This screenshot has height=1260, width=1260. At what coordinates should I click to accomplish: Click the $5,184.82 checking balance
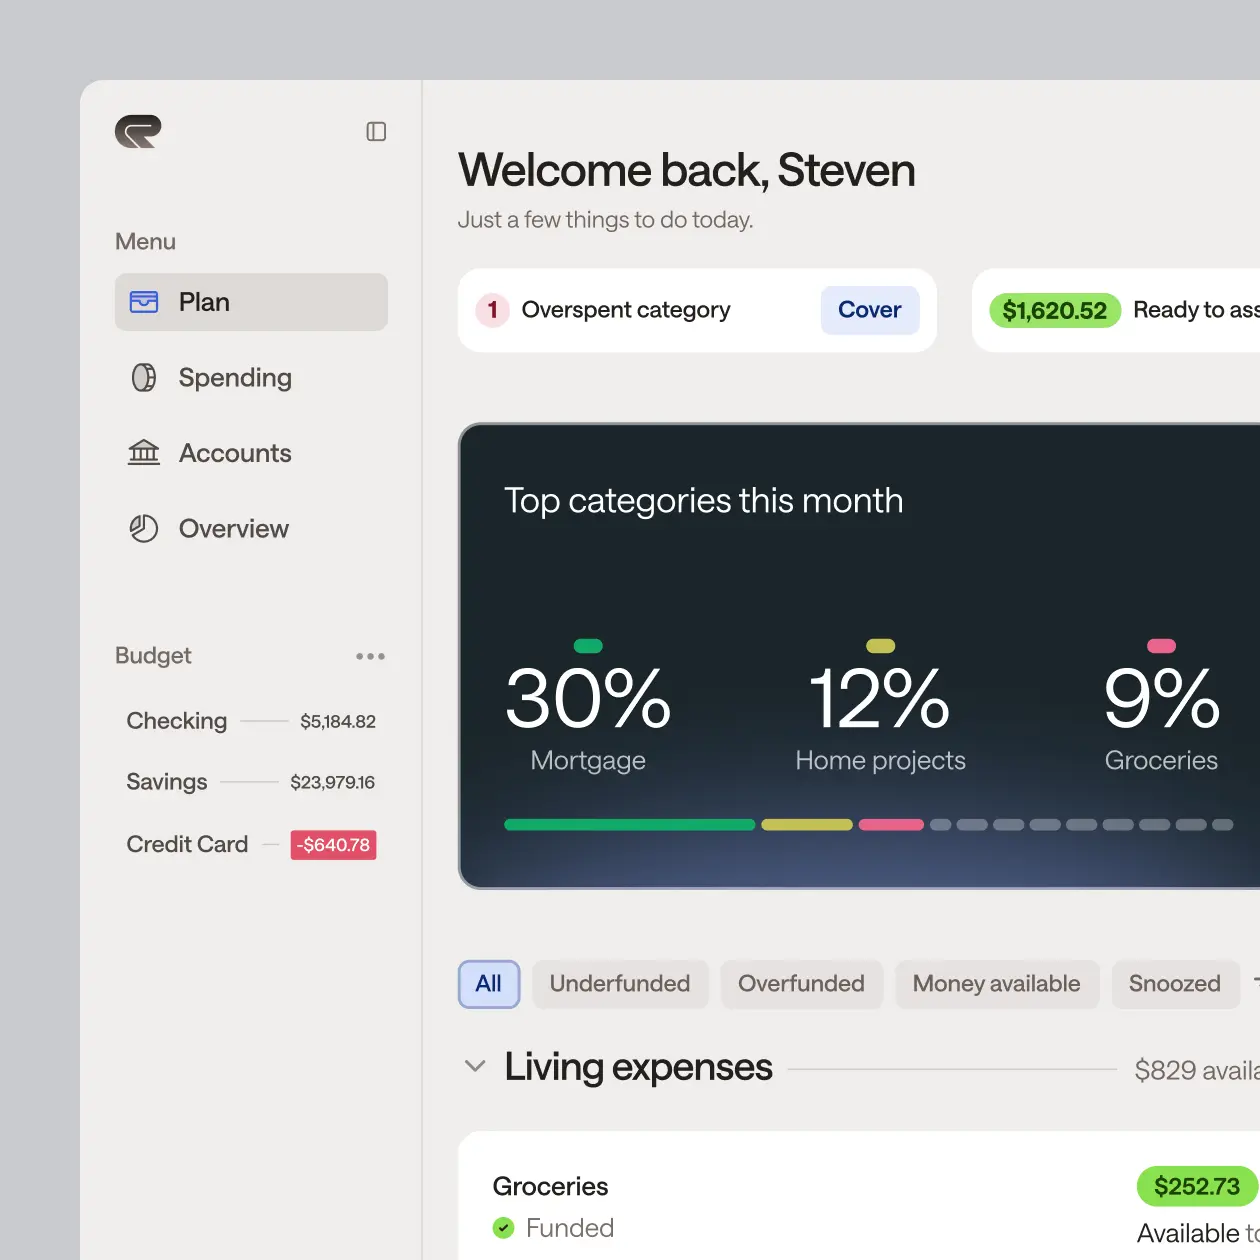tap(338, 721)
